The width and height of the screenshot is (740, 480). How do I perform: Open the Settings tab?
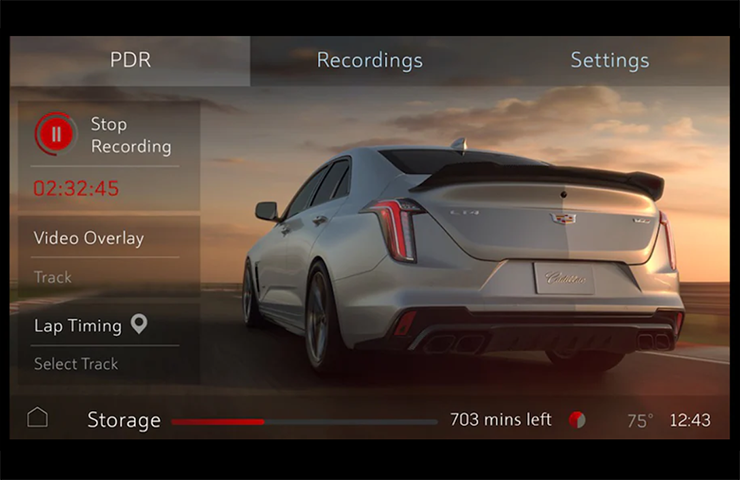coord(610,60)
